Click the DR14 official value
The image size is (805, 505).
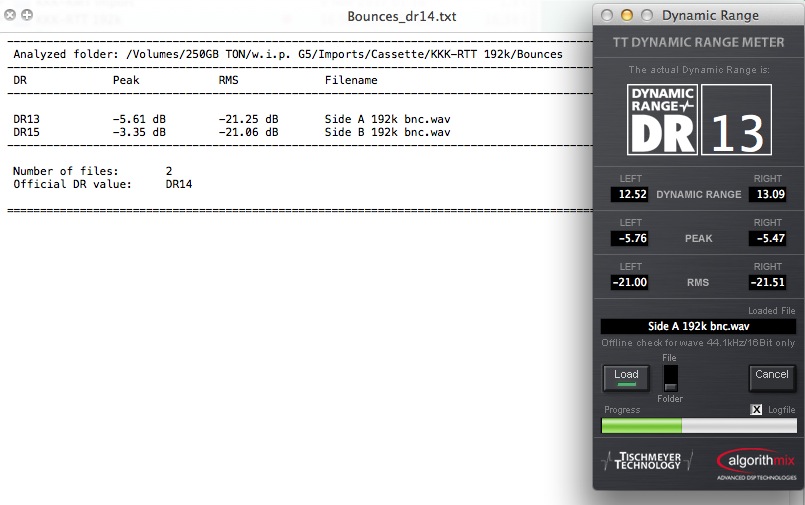pos(179,184)
